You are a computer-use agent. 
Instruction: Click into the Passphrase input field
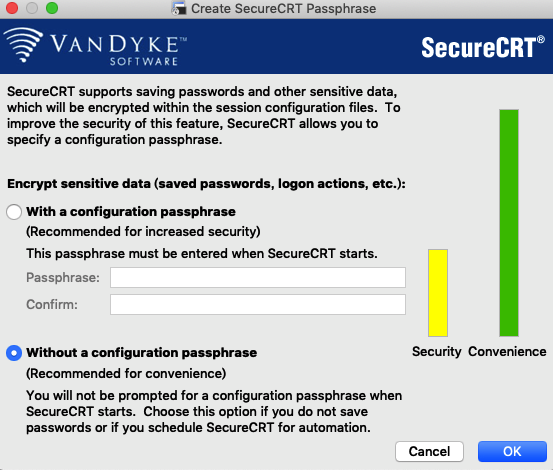(258, 277)
